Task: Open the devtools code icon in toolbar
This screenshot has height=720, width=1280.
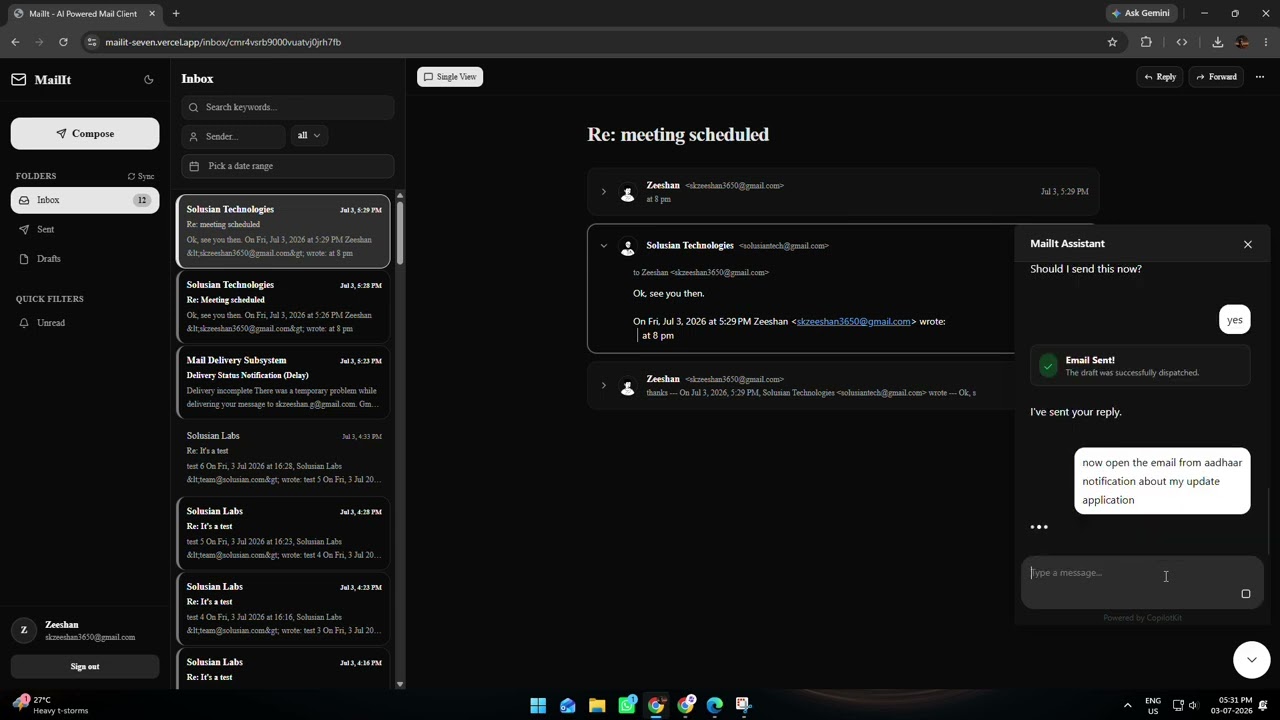Action: pyautogui.click(x=1182, y=42)
